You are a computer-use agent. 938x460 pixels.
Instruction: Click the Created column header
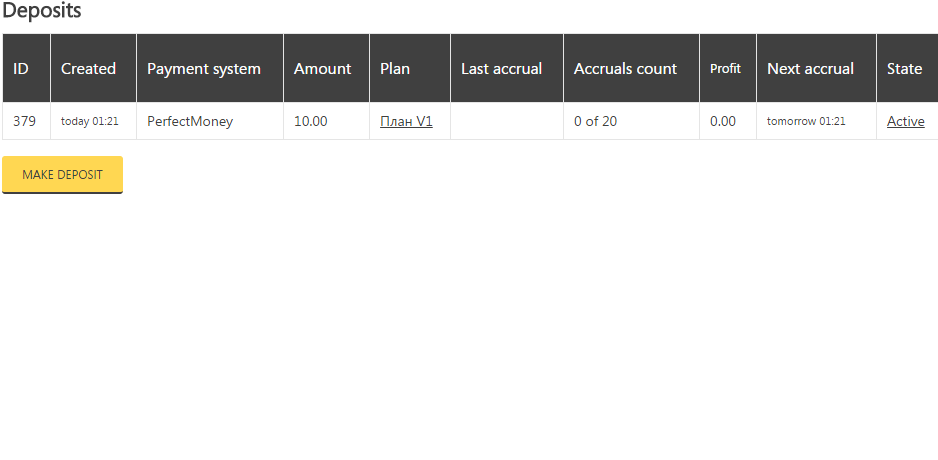(x=88, y=69)
